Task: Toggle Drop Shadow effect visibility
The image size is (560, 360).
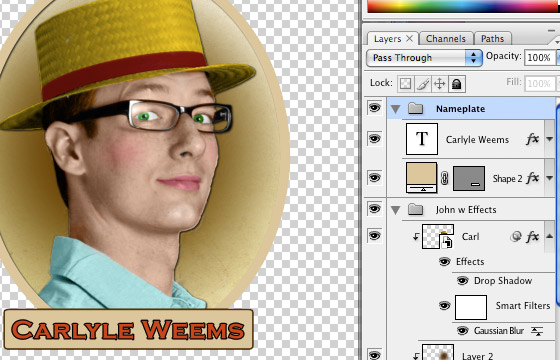Action: (x=462, y=281)
